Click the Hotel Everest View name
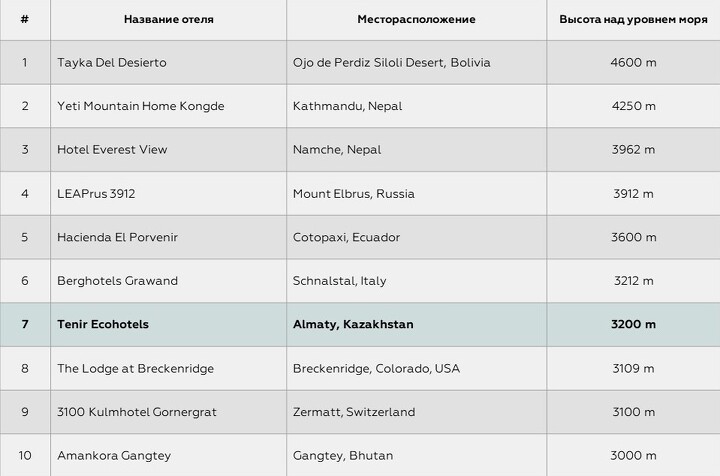 tap(112, 150)
